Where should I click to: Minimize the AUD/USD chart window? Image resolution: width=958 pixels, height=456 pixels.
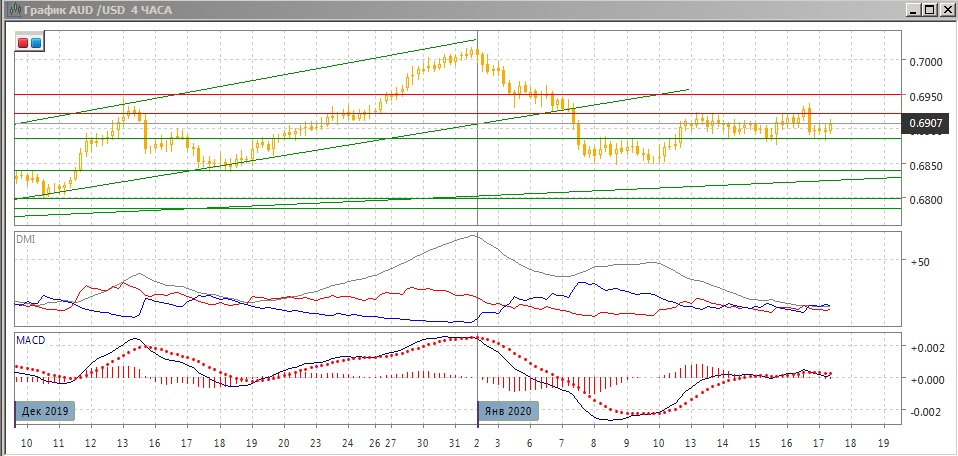click(913, 9)
